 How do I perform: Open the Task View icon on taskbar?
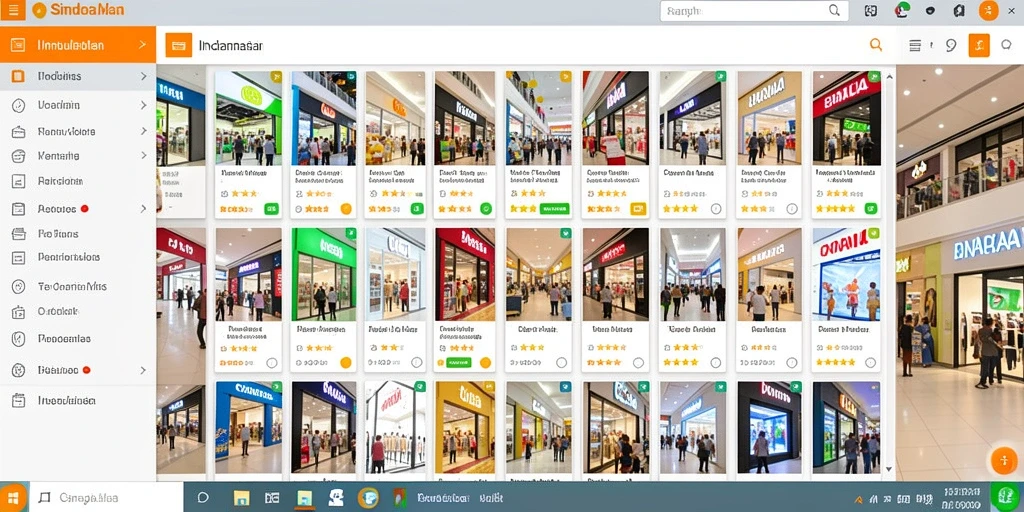point(272,498)
